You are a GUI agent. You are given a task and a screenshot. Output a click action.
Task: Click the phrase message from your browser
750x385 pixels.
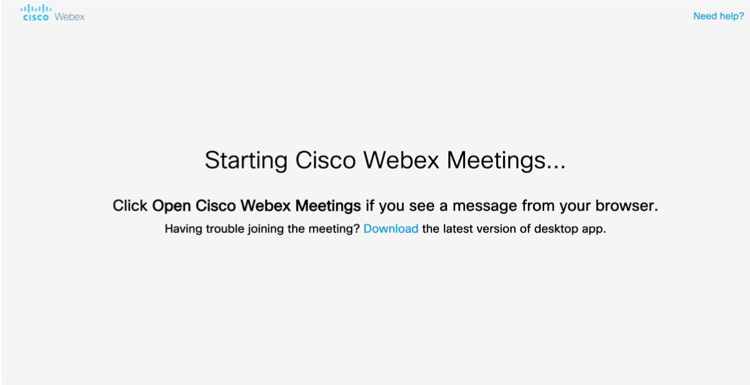click(555, 206)
